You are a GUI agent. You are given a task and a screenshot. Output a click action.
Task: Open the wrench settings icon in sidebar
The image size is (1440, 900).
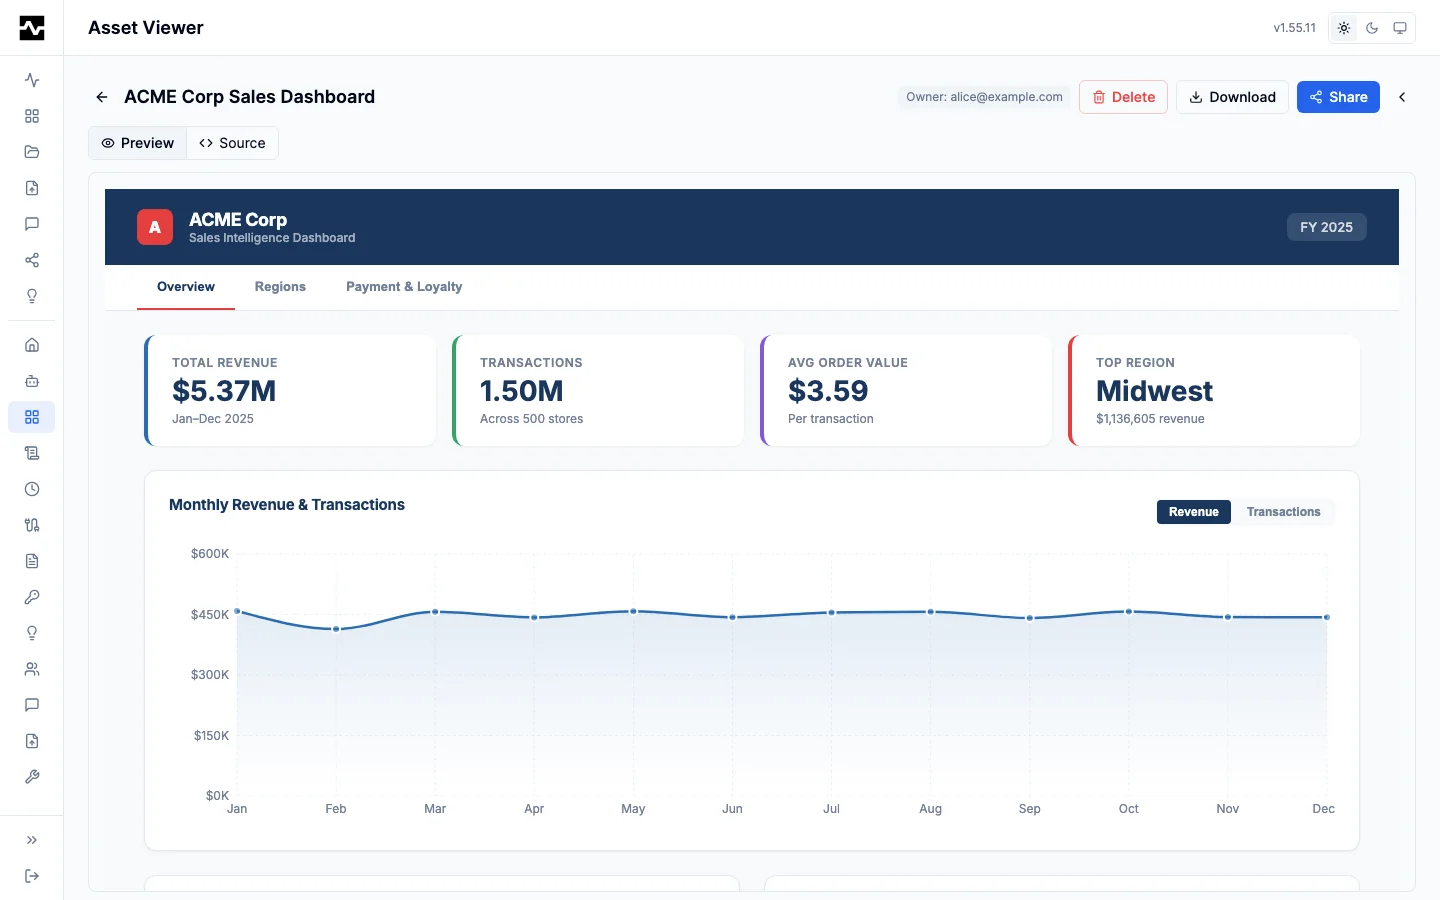[31, 777]
